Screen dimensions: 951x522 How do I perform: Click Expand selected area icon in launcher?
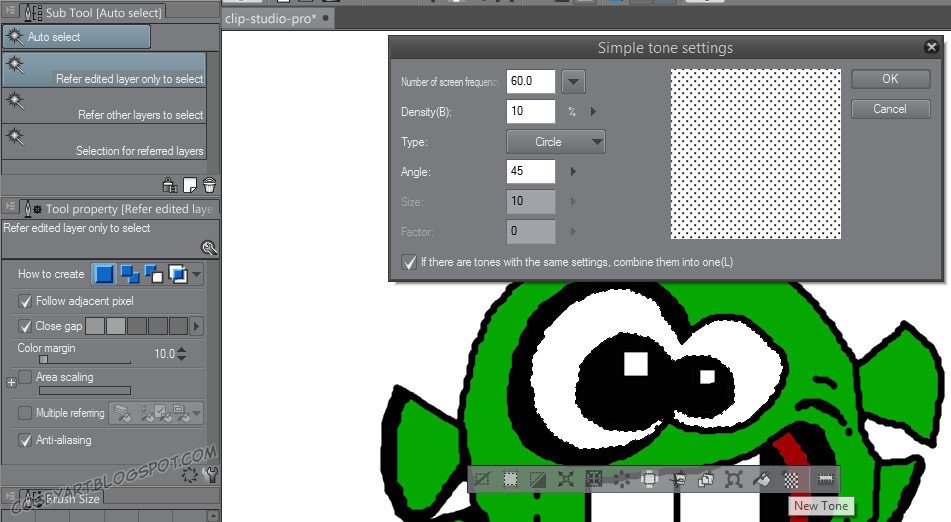click(x=566, y=480)
